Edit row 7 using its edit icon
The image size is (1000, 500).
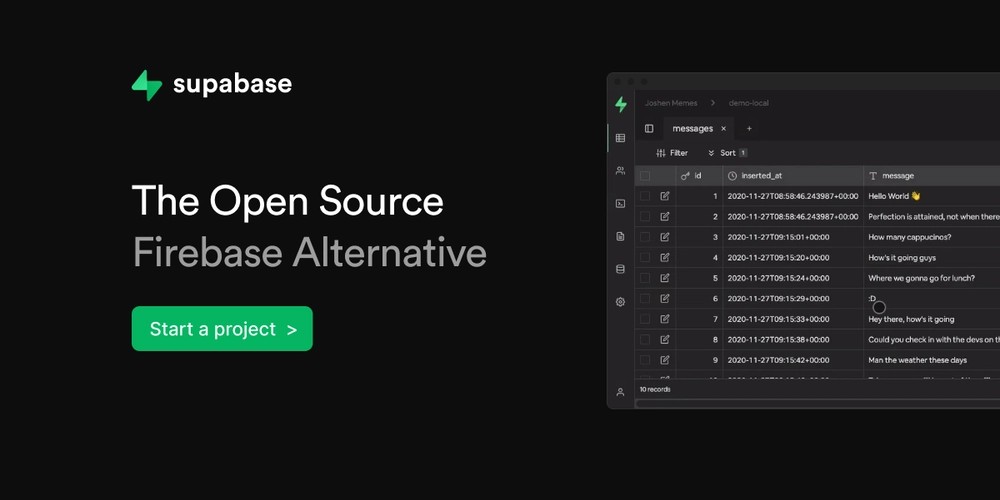665,318
